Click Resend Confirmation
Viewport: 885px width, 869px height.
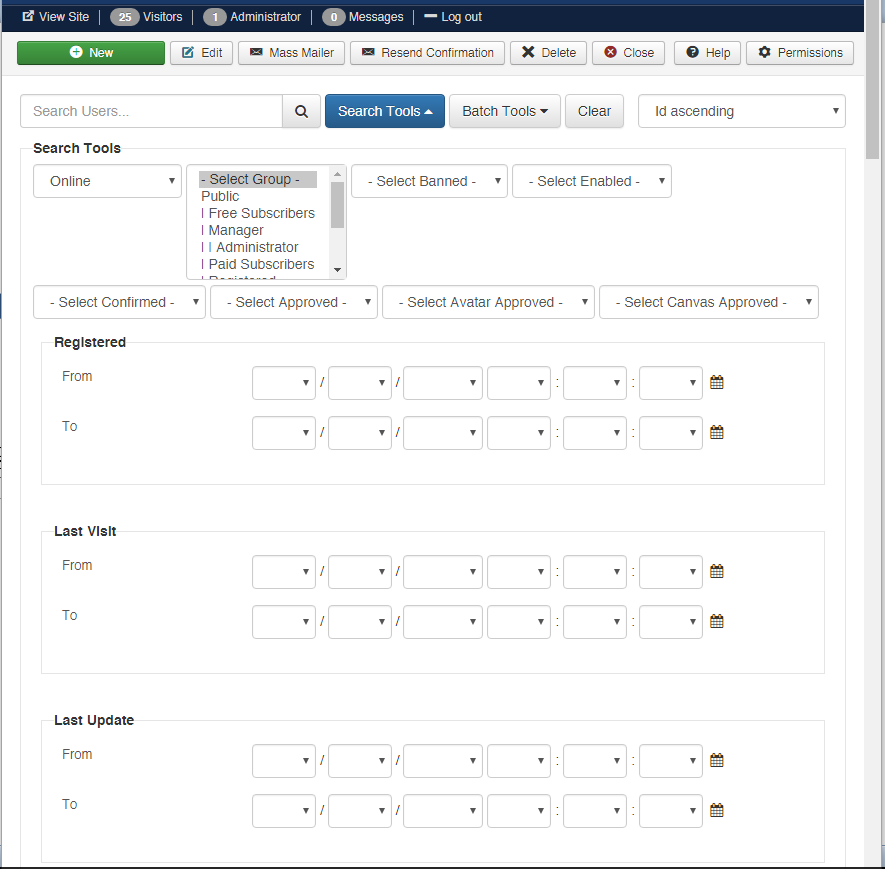tap(427, 53)
